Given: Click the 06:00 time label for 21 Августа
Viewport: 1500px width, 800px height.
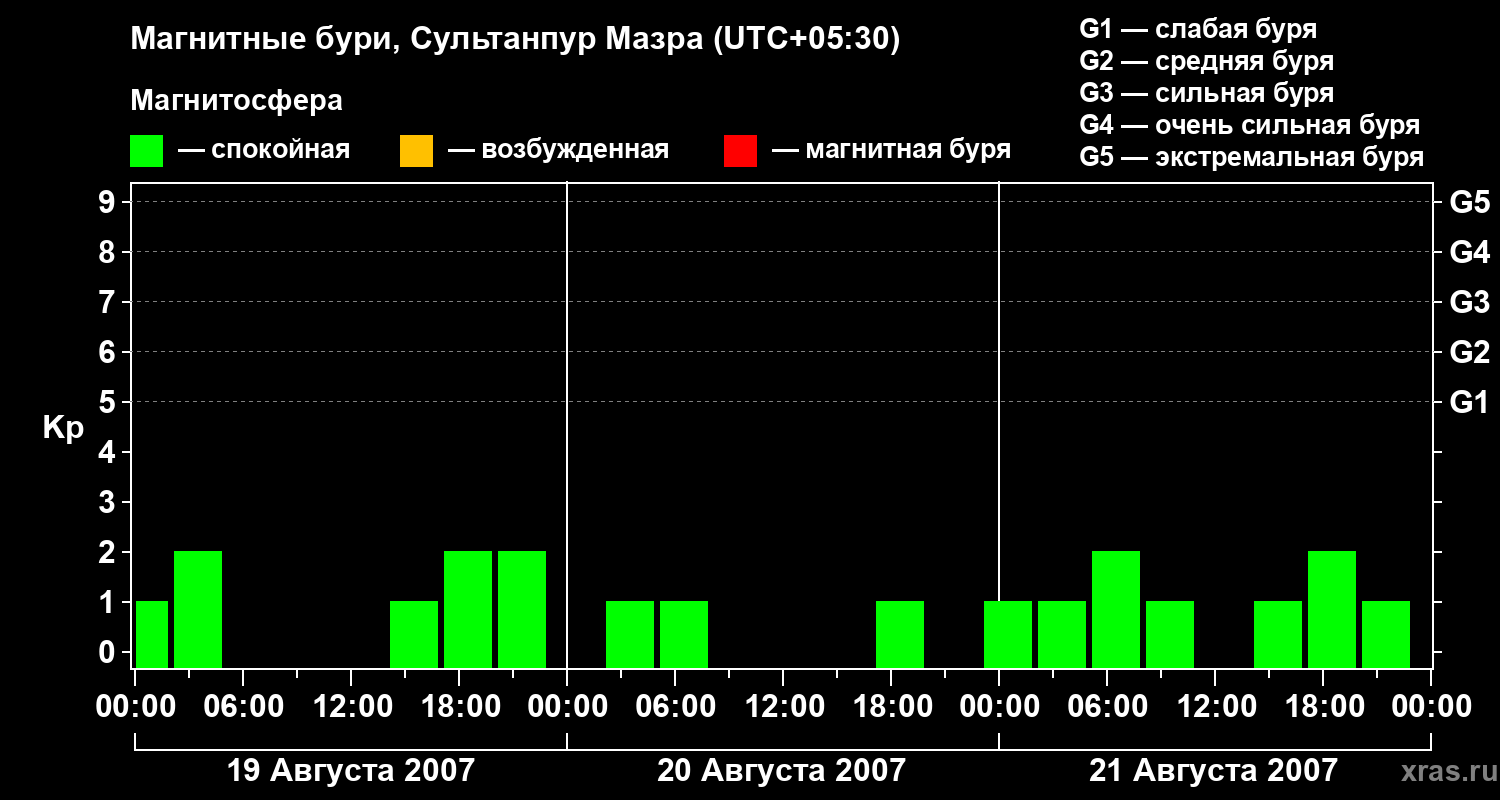Looking at the screenshot, I should point(1107,707).
